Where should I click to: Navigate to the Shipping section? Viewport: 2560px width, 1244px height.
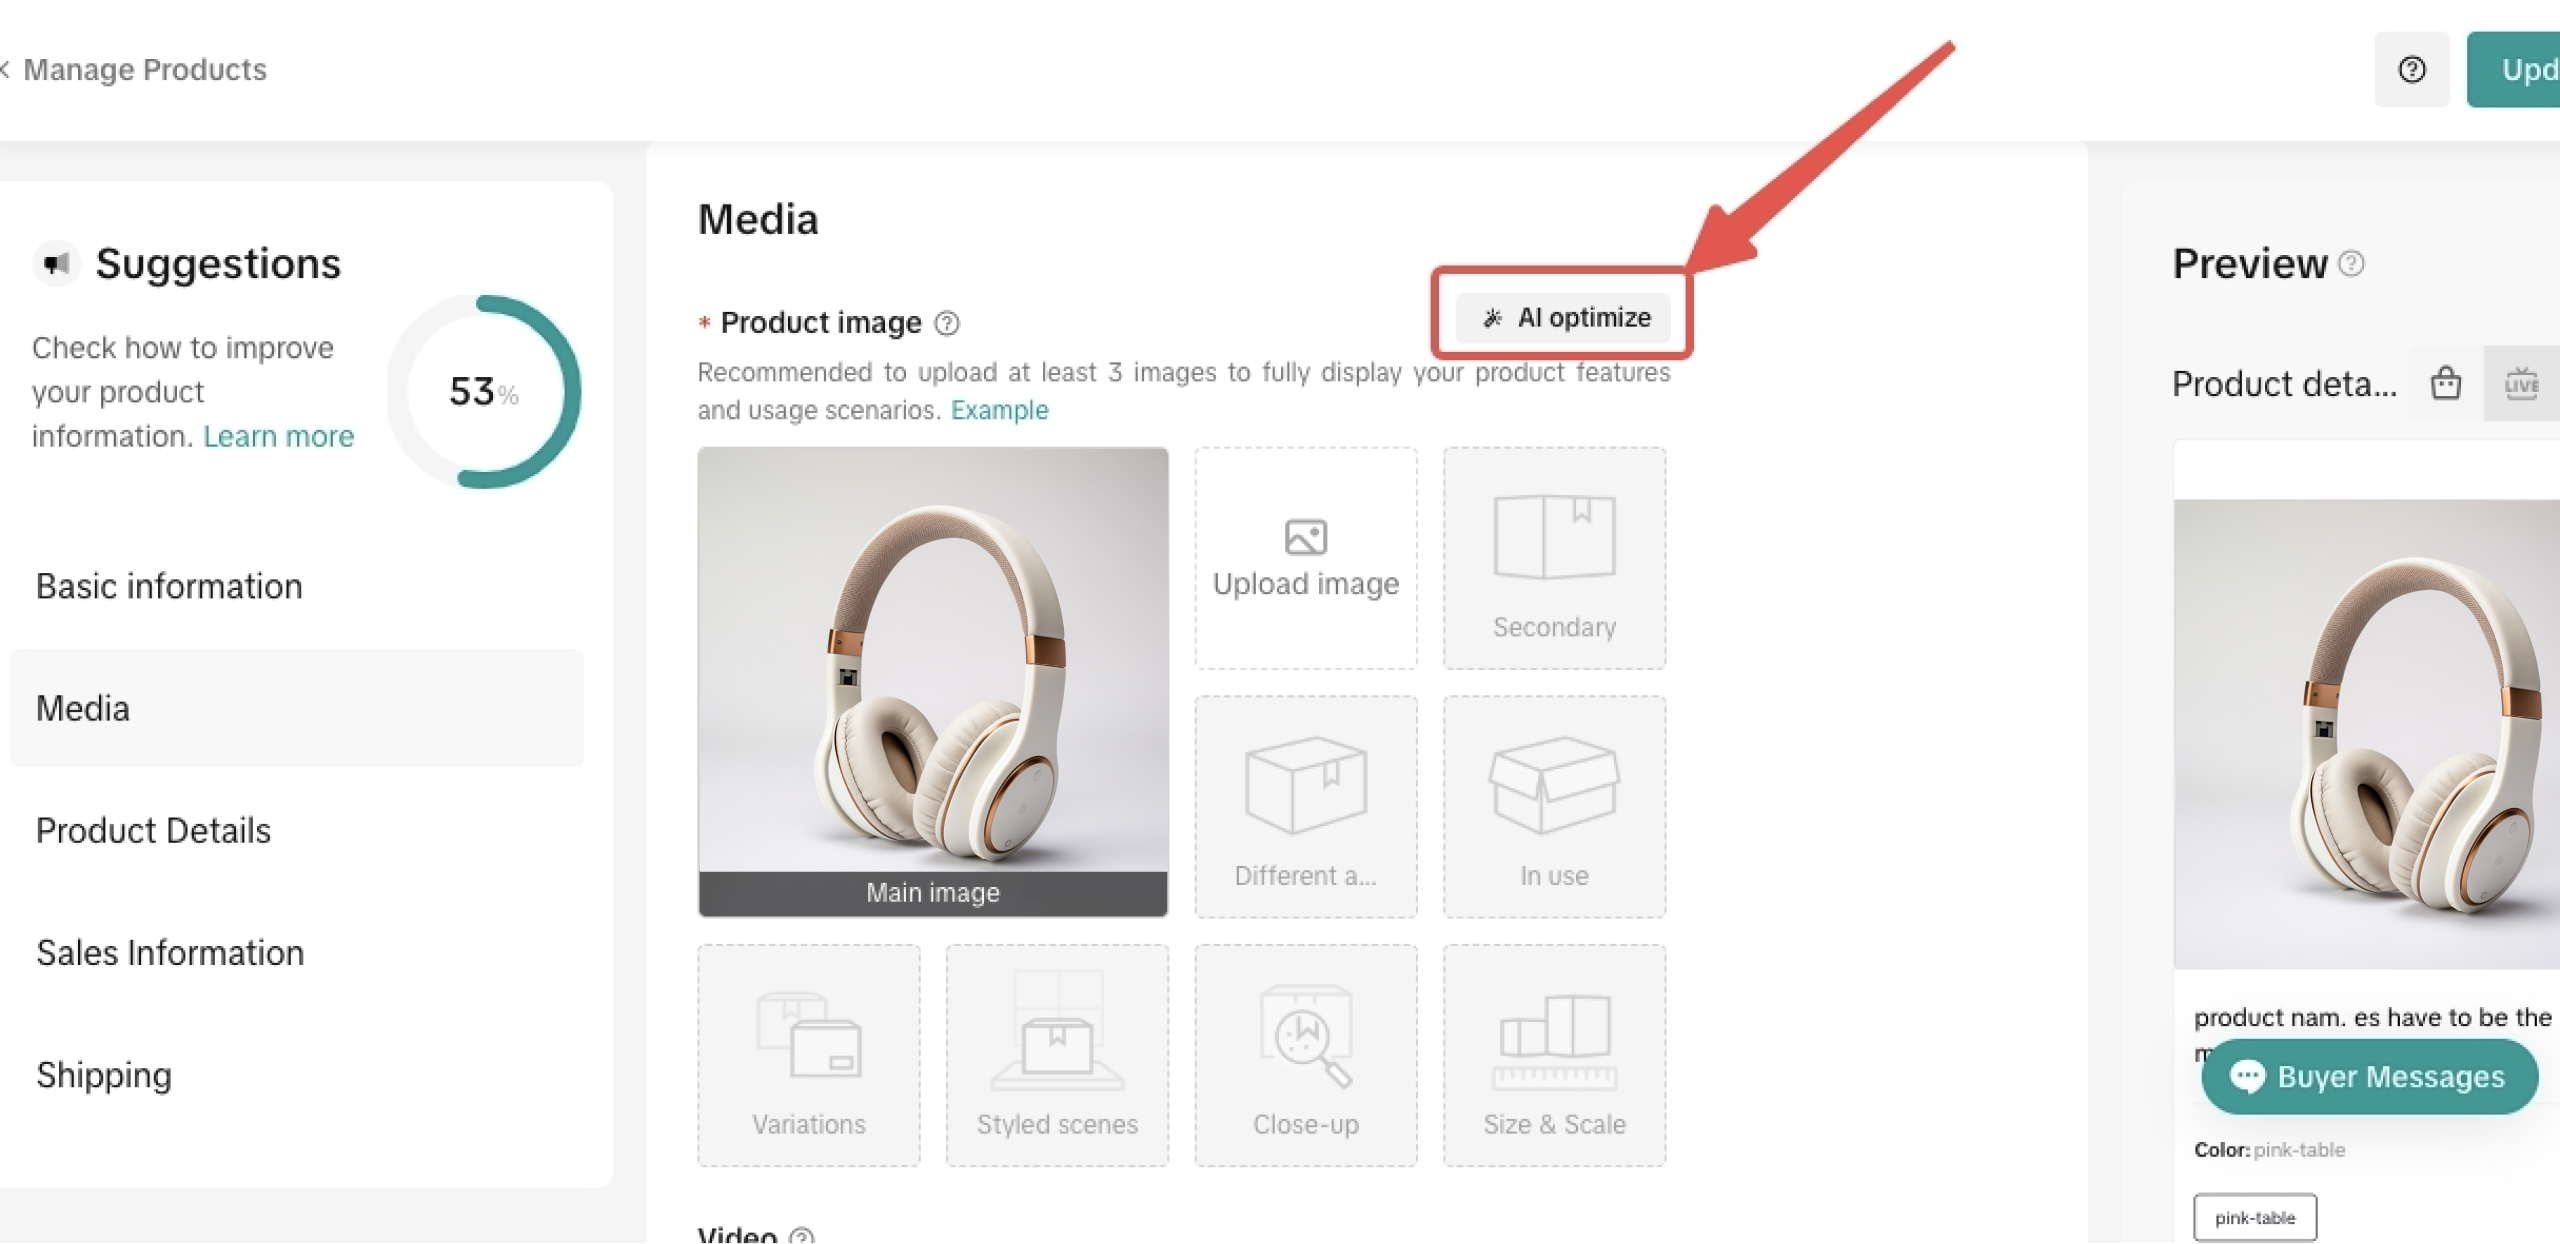tap(104, 1075)
